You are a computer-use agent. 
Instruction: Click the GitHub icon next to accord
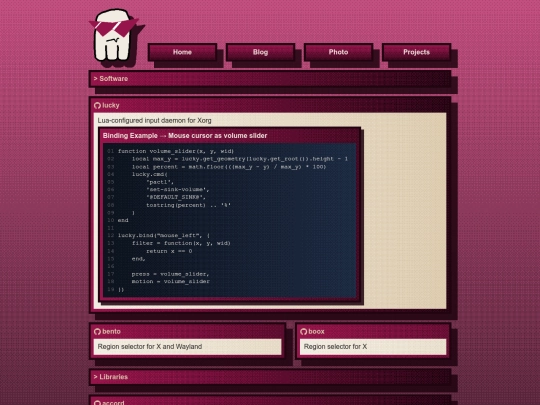[x=97, y=403]
